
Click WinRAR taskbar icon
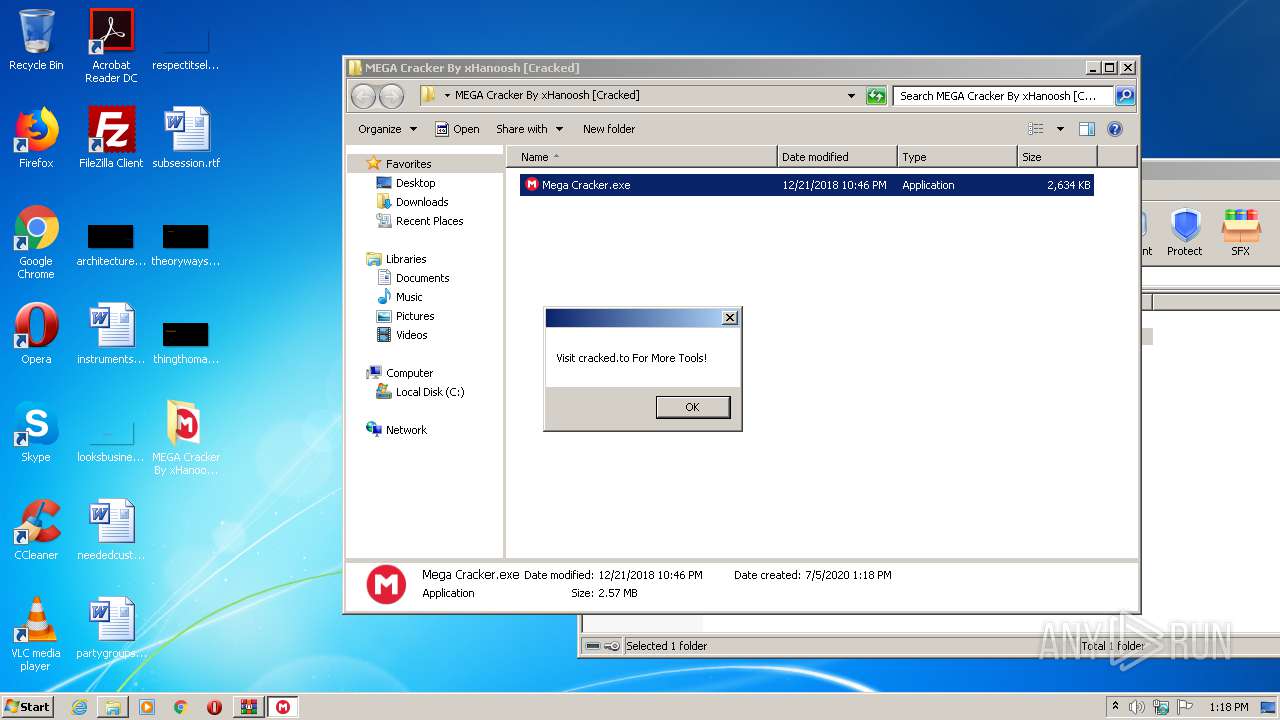248,707
